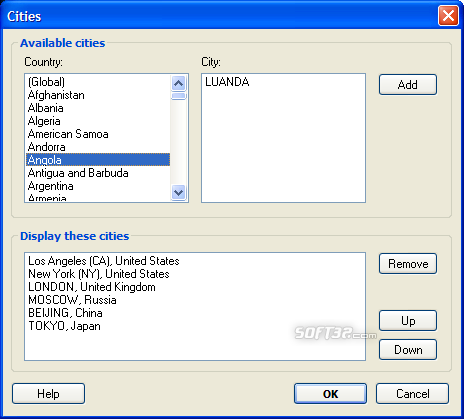This screenshot has width=464, height=419.
Task: Select Albania in the country list
Action: (98, 108)
